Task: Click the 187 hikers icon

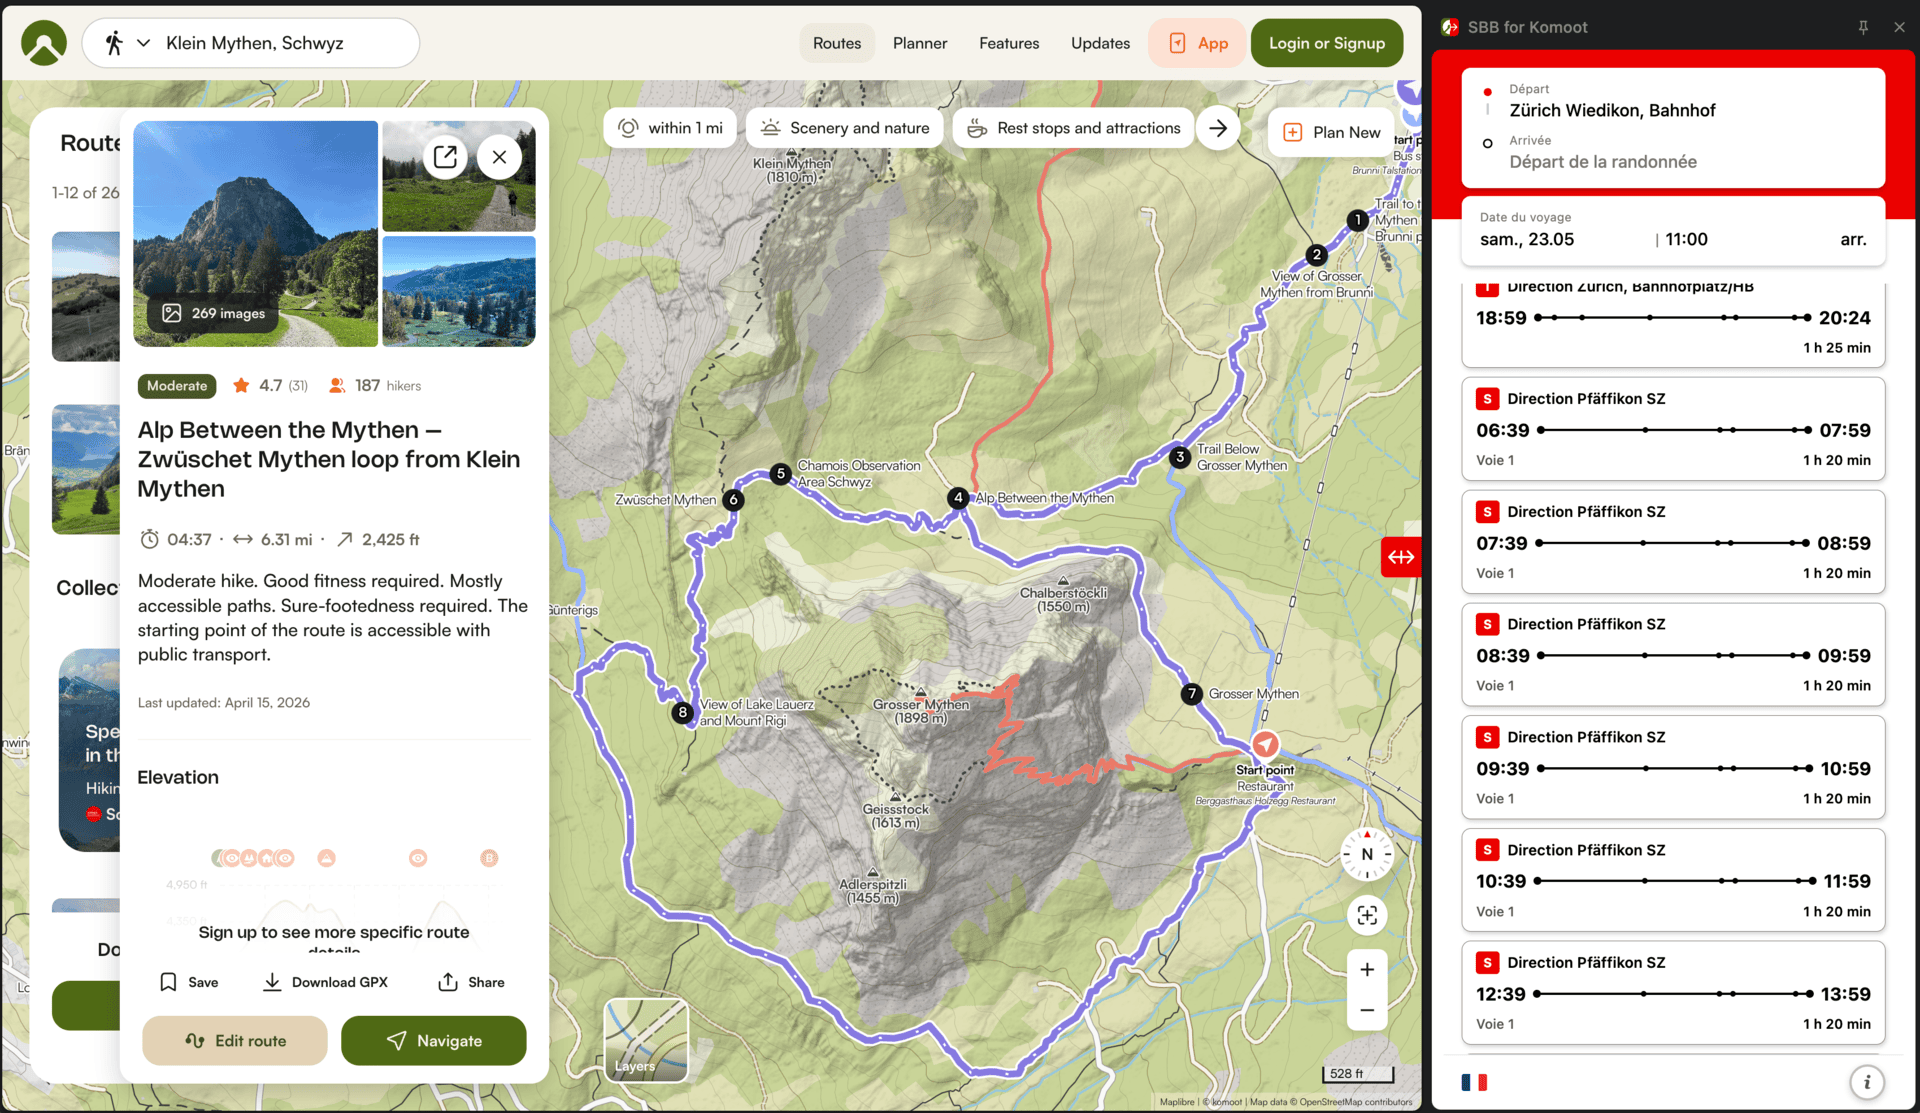Action: (x=337, y=385)
